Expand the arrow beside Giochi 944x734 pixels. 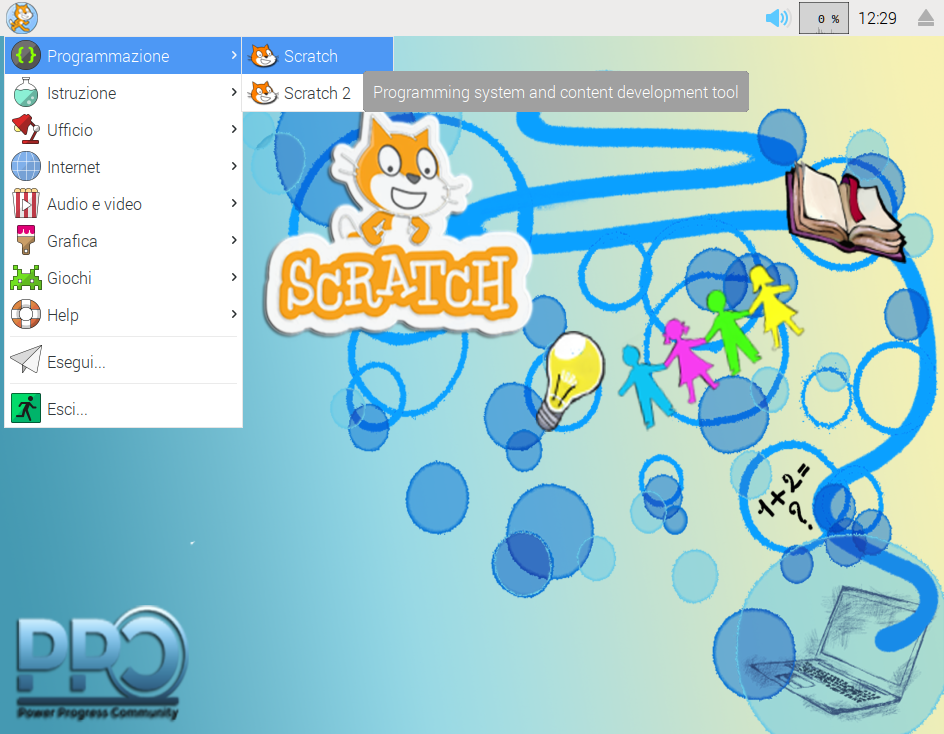(x=234, y=277)
